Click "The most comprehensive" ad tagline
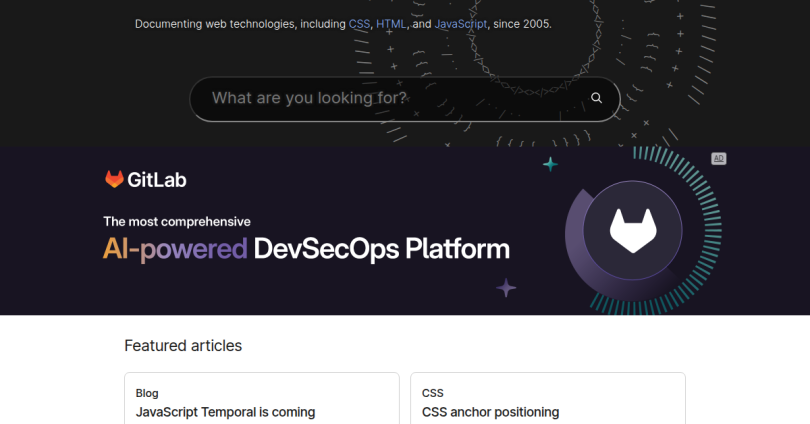This screenshot has width=810, height=424. point(177,222)
